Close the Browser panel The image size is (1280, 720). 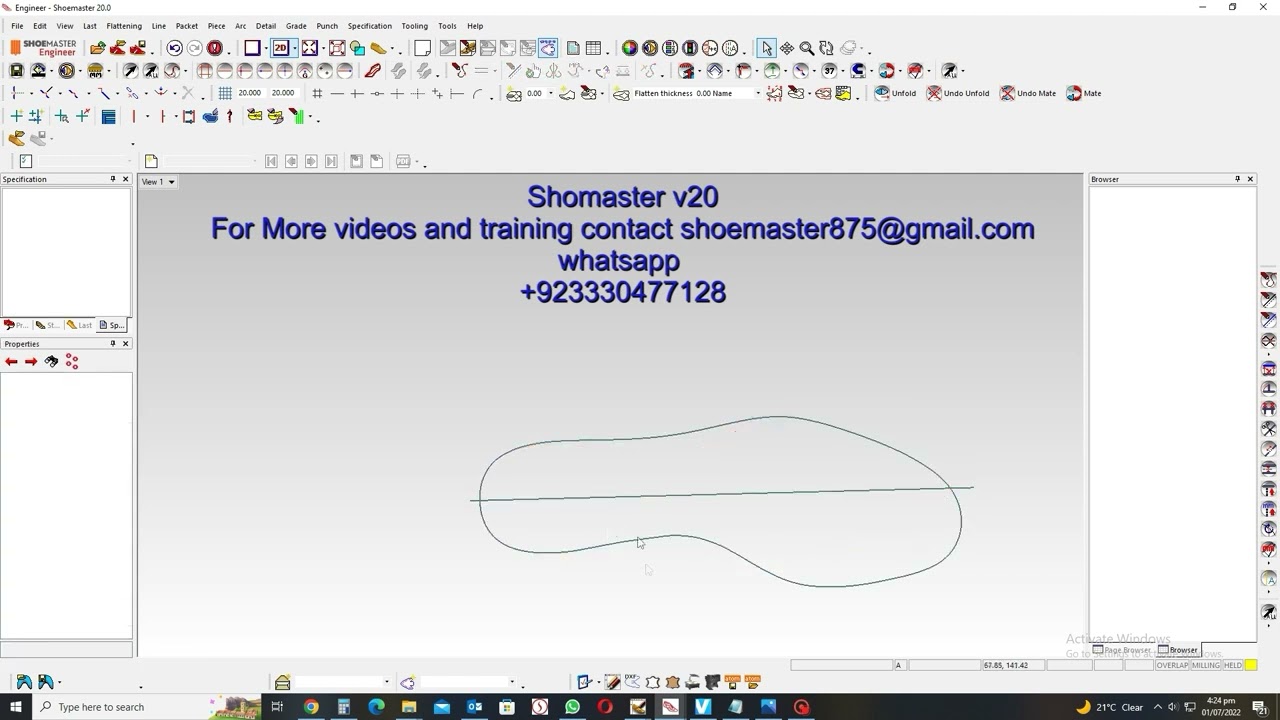click(1250, 179)
